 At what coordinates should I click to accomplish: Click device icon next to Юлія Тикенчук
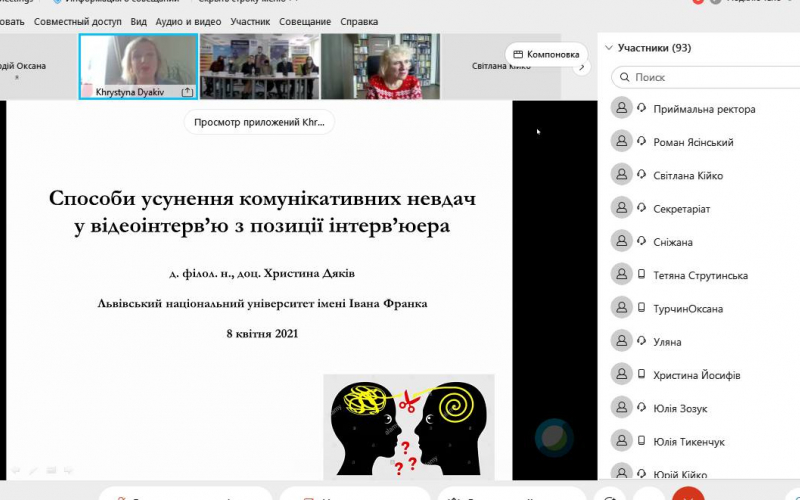pyautogui.click(x=642, y=440)
